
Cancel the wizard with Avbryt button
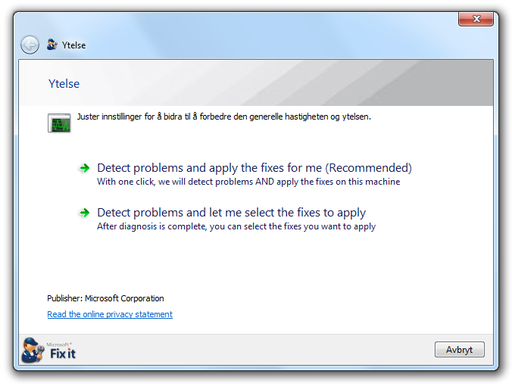(x=459, y=349)
